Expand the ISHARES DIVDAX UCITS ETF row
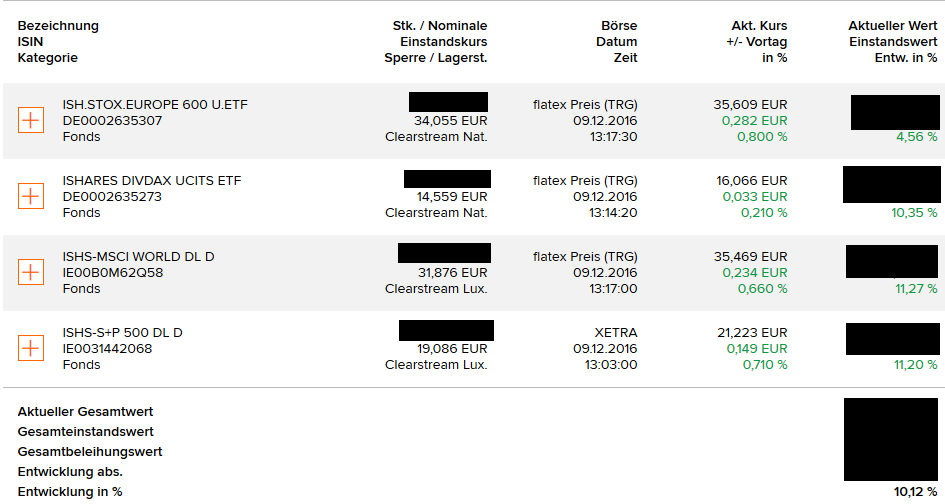 31,197
